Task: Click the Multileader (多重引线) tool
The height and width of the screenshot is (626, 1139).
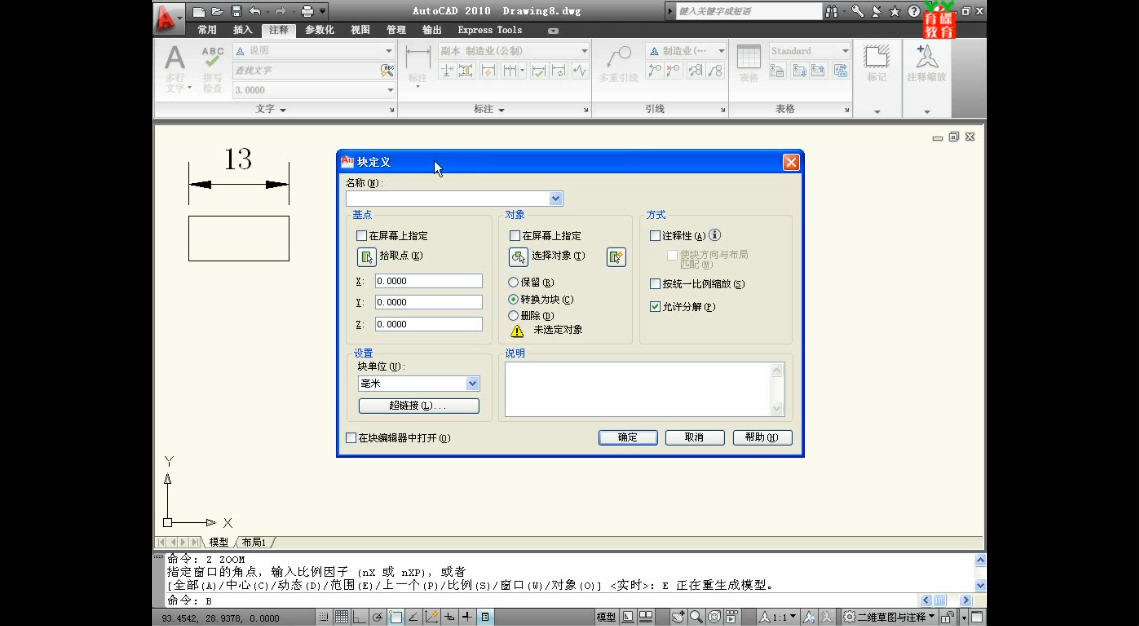Action: 618,62
